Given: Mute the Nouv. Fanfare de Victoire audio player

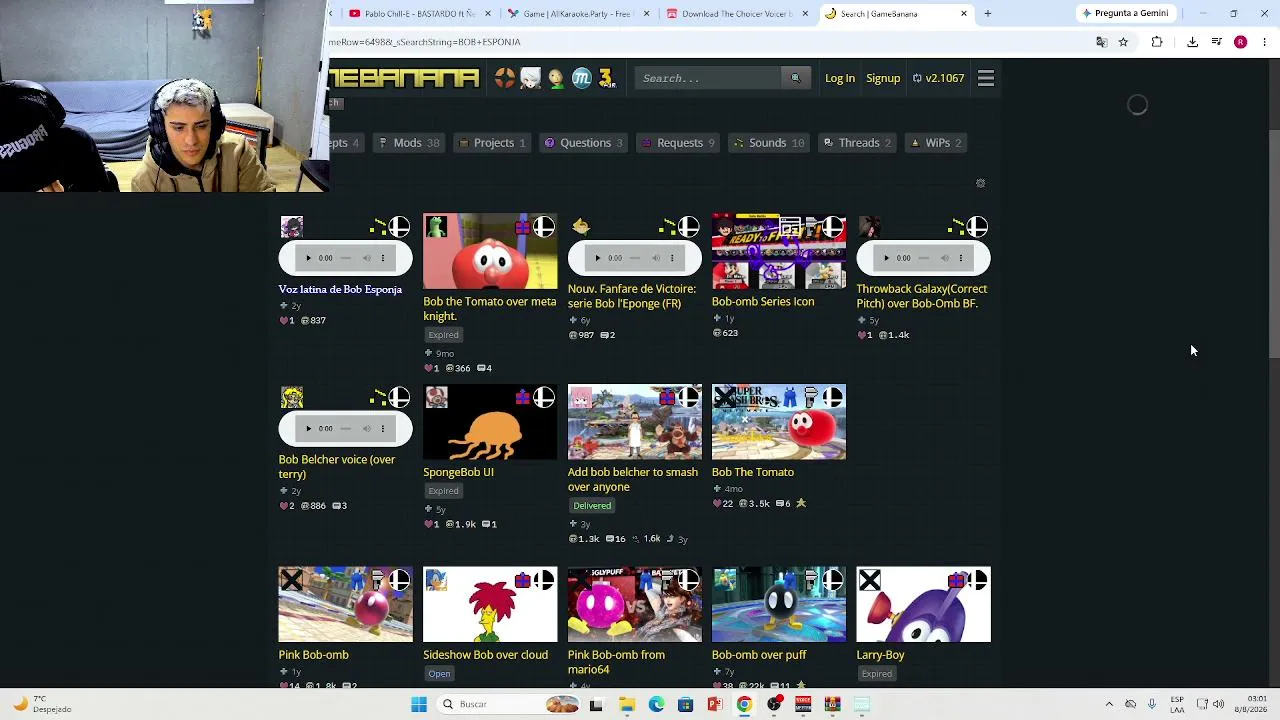Looking at the screenshot, I should (x=655, y=258).
